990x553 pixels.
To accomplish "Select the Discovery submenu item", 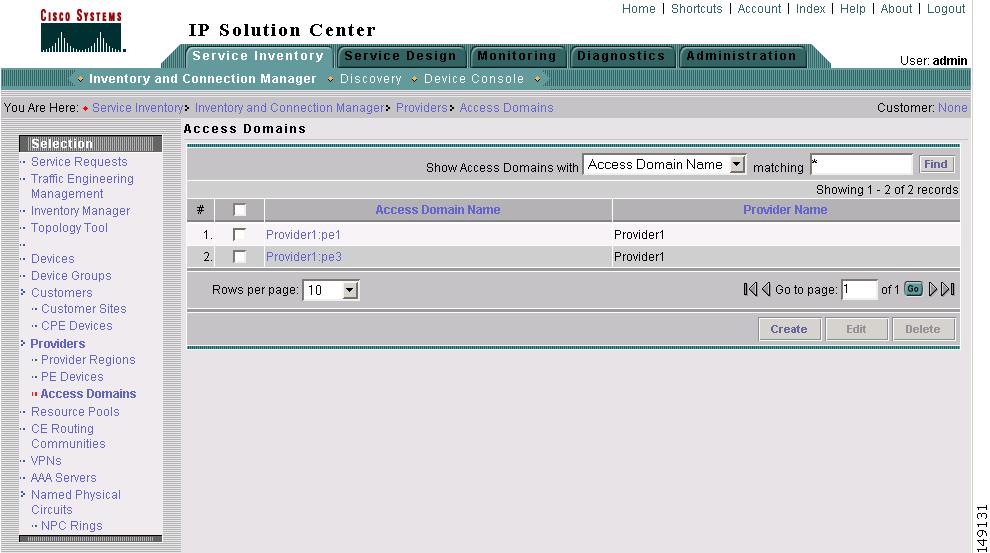I will coord(371,79).
